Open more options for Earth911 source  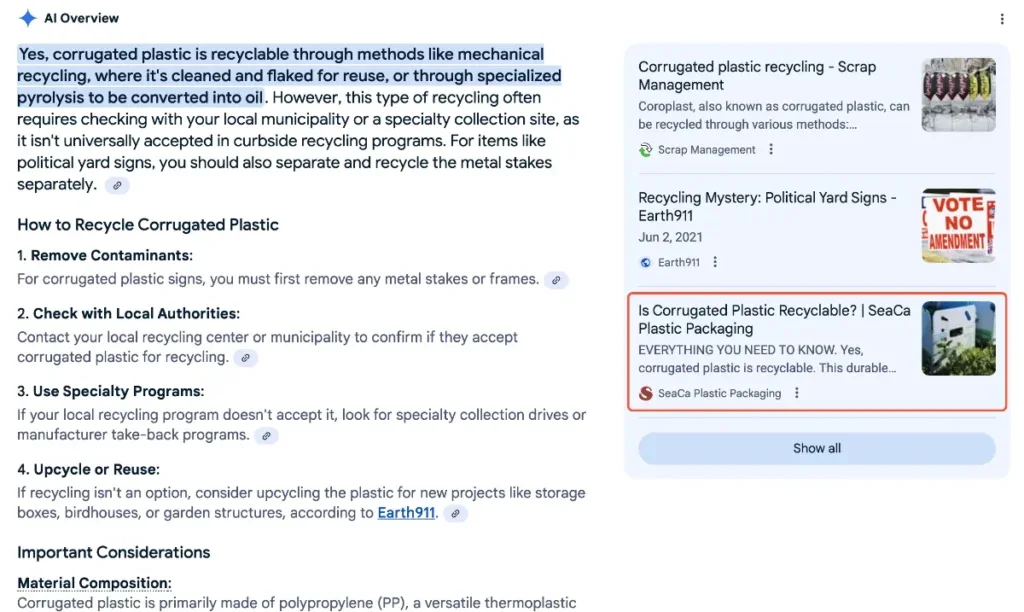(x=715, y=262)
